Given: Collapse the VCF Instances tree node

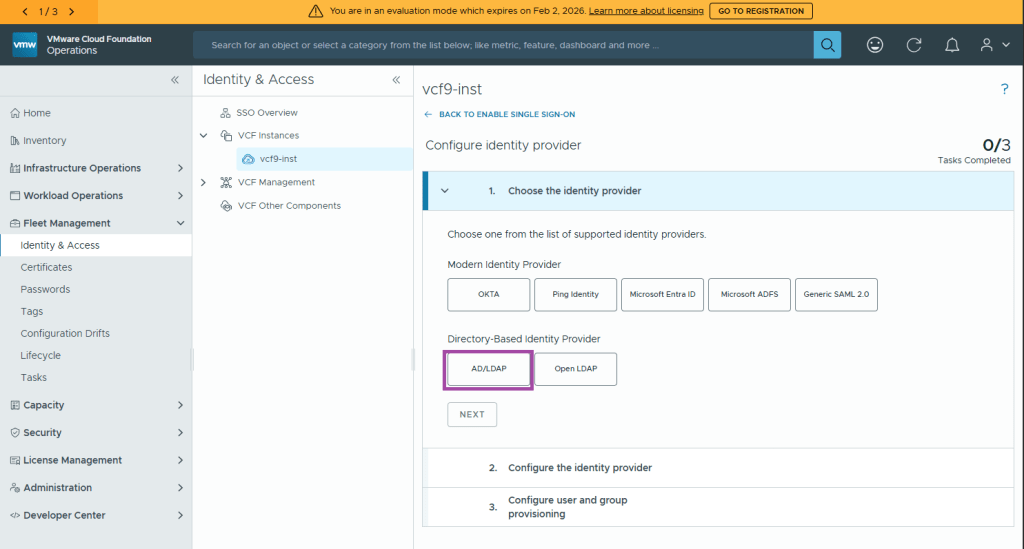Looking at the screenshot, I should click(x=203, y=135).
